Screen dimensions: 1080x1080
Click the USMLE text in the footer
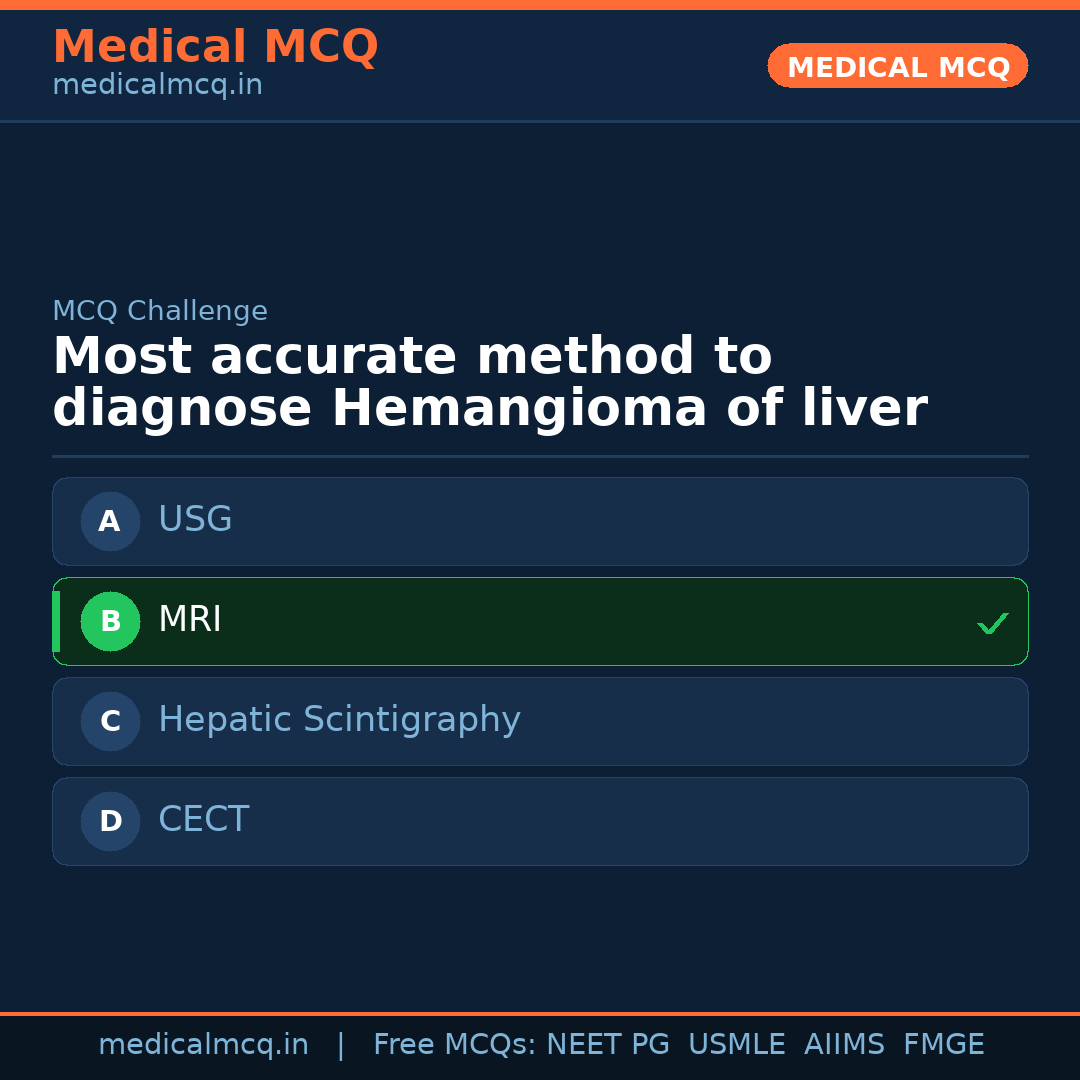(736, 1045)
